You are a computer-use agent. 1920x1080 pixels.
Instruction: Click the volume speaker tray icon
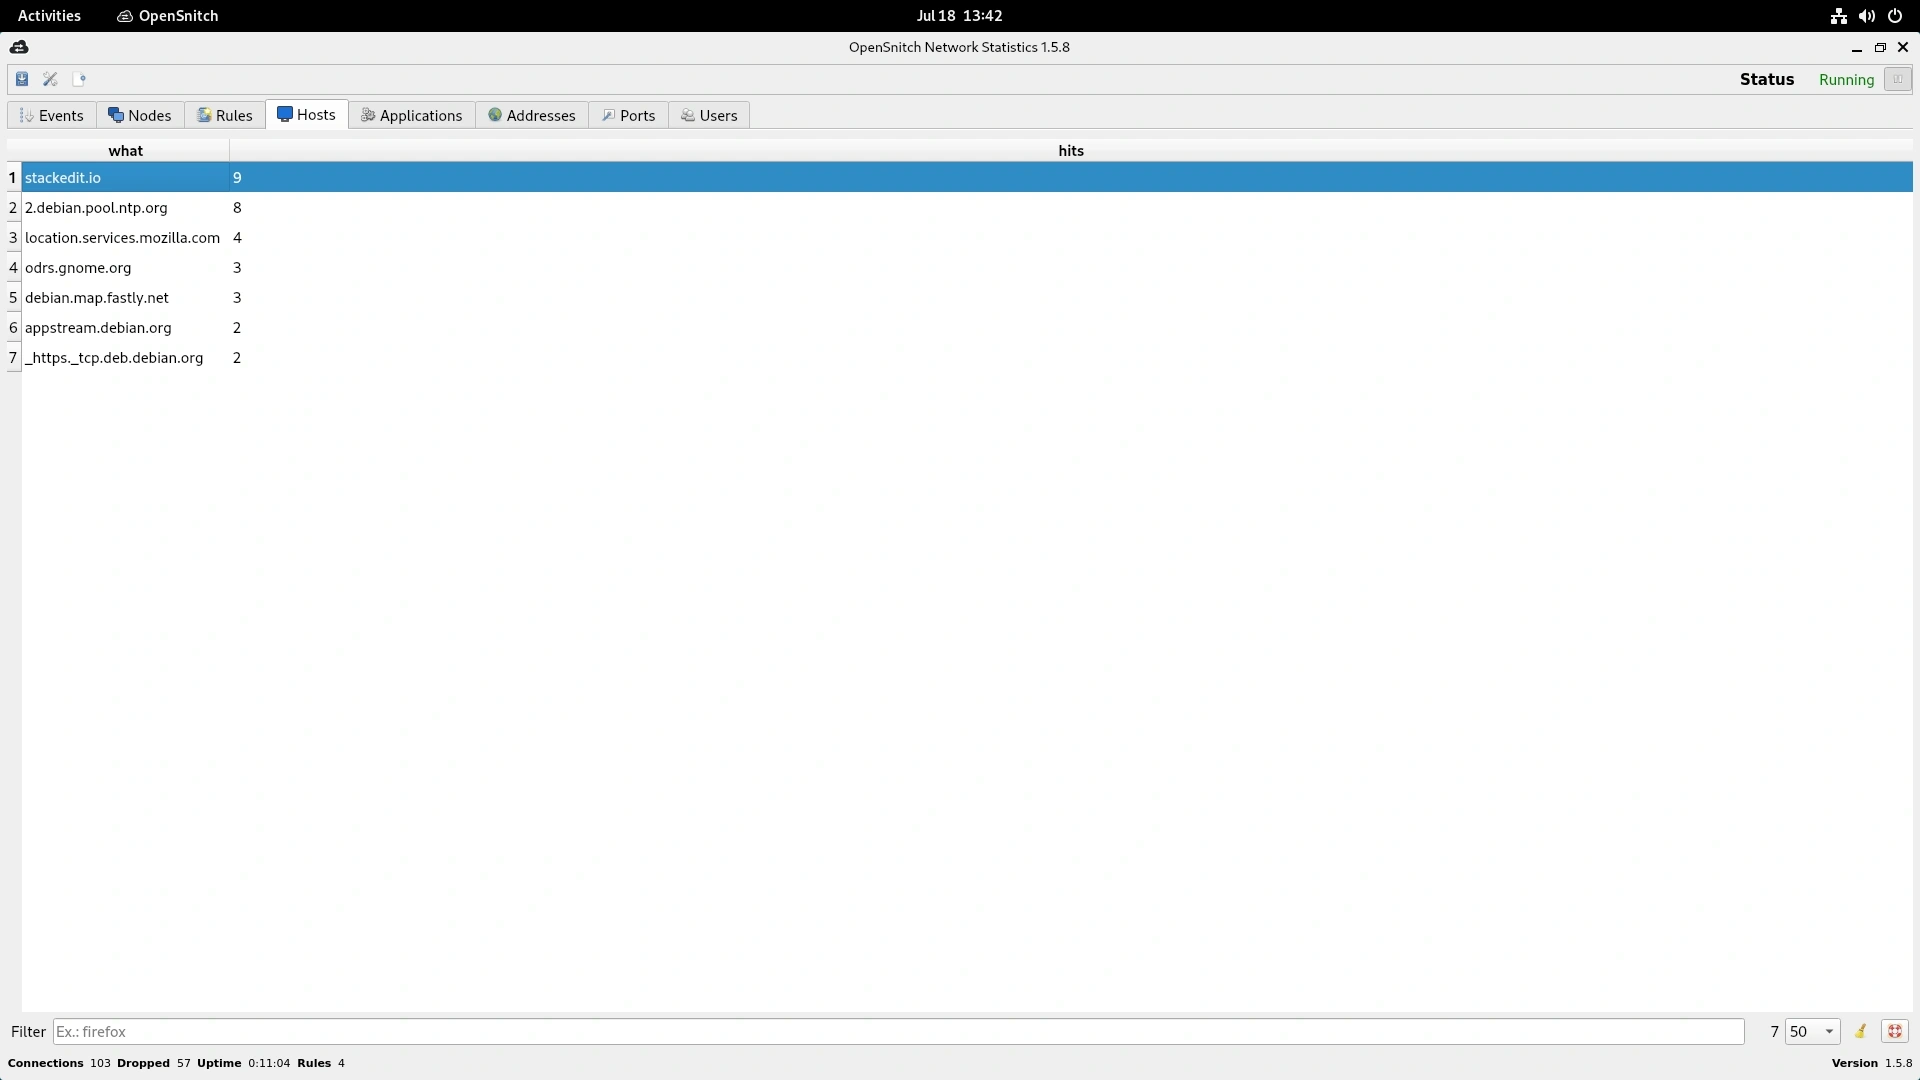pos(1866,16)
